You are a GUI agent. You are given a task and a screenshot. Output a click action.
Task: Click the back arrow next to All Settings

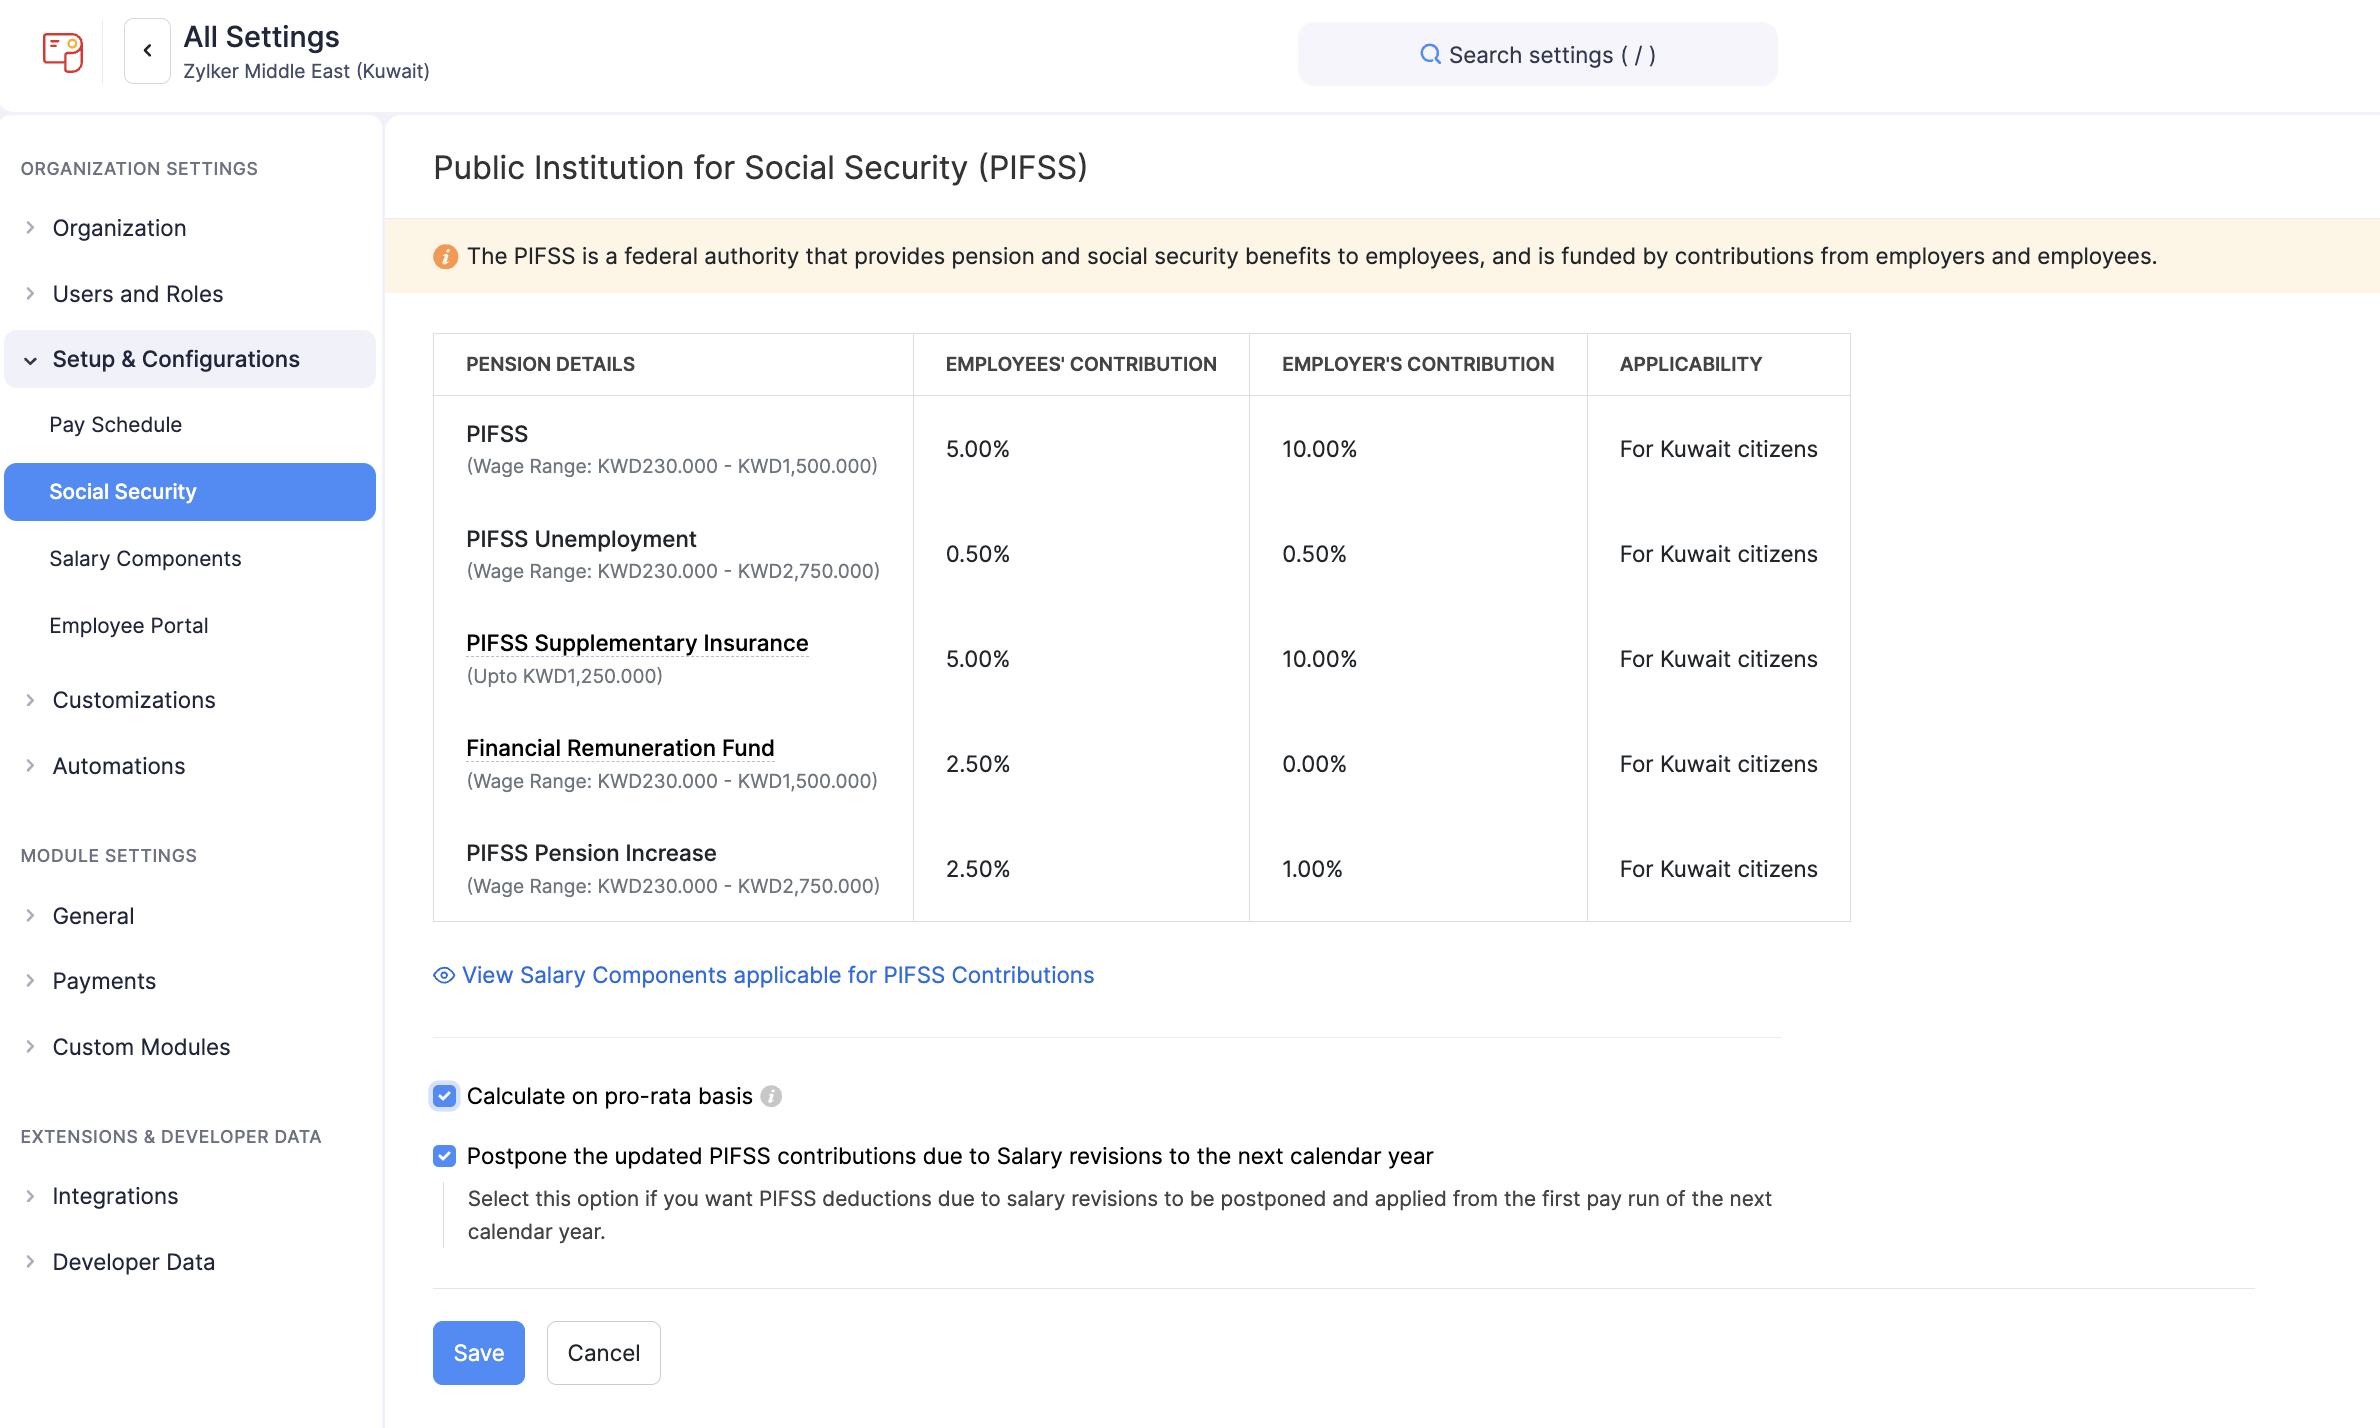point(146,51)
